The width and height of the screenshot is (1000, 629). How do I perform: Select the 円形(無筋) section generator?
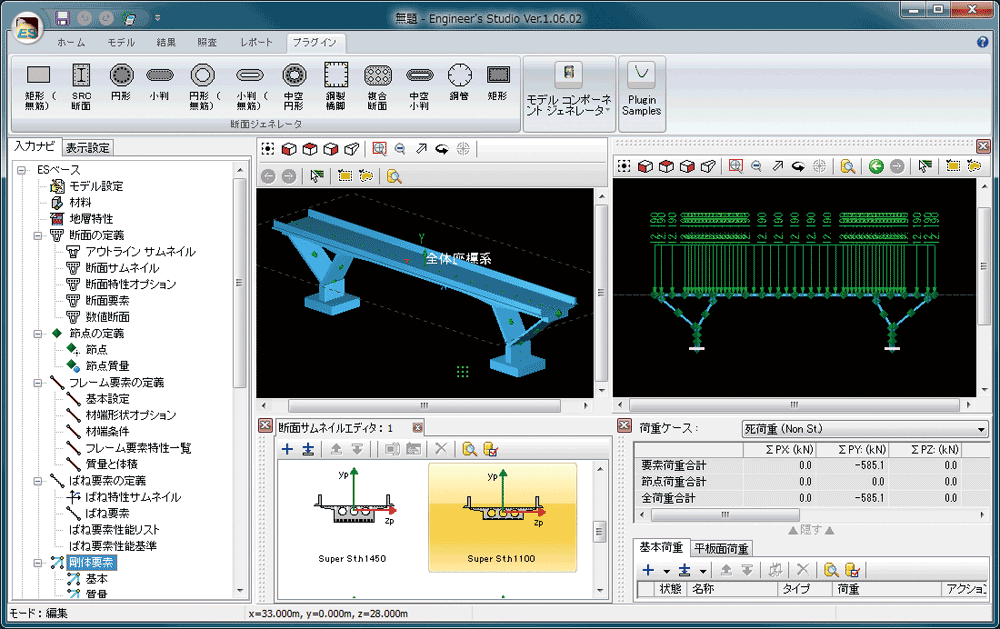(203, 86)
